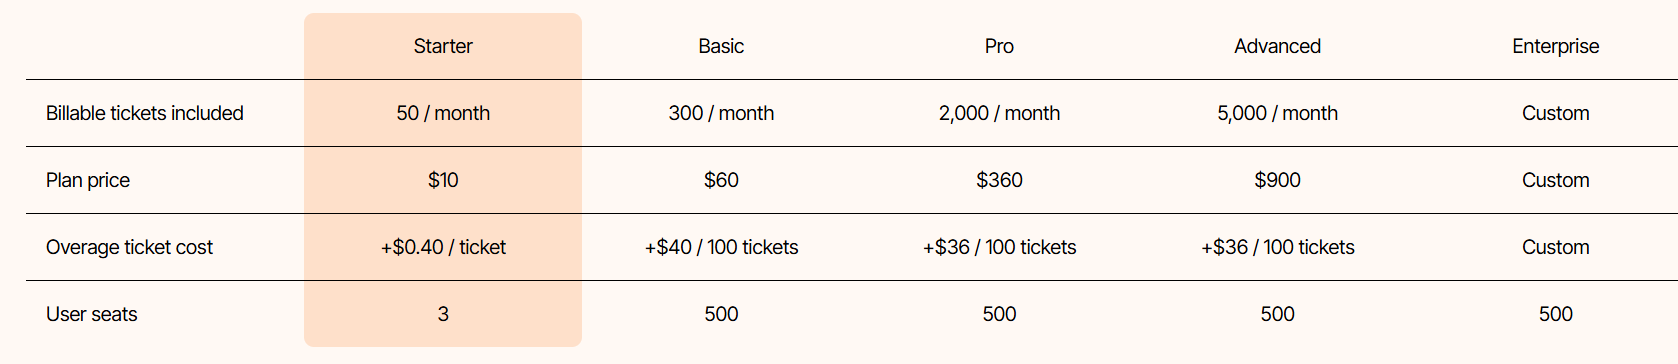Select the Advanced plan header
The image size is (1678, 364).
coord(1277,46)
